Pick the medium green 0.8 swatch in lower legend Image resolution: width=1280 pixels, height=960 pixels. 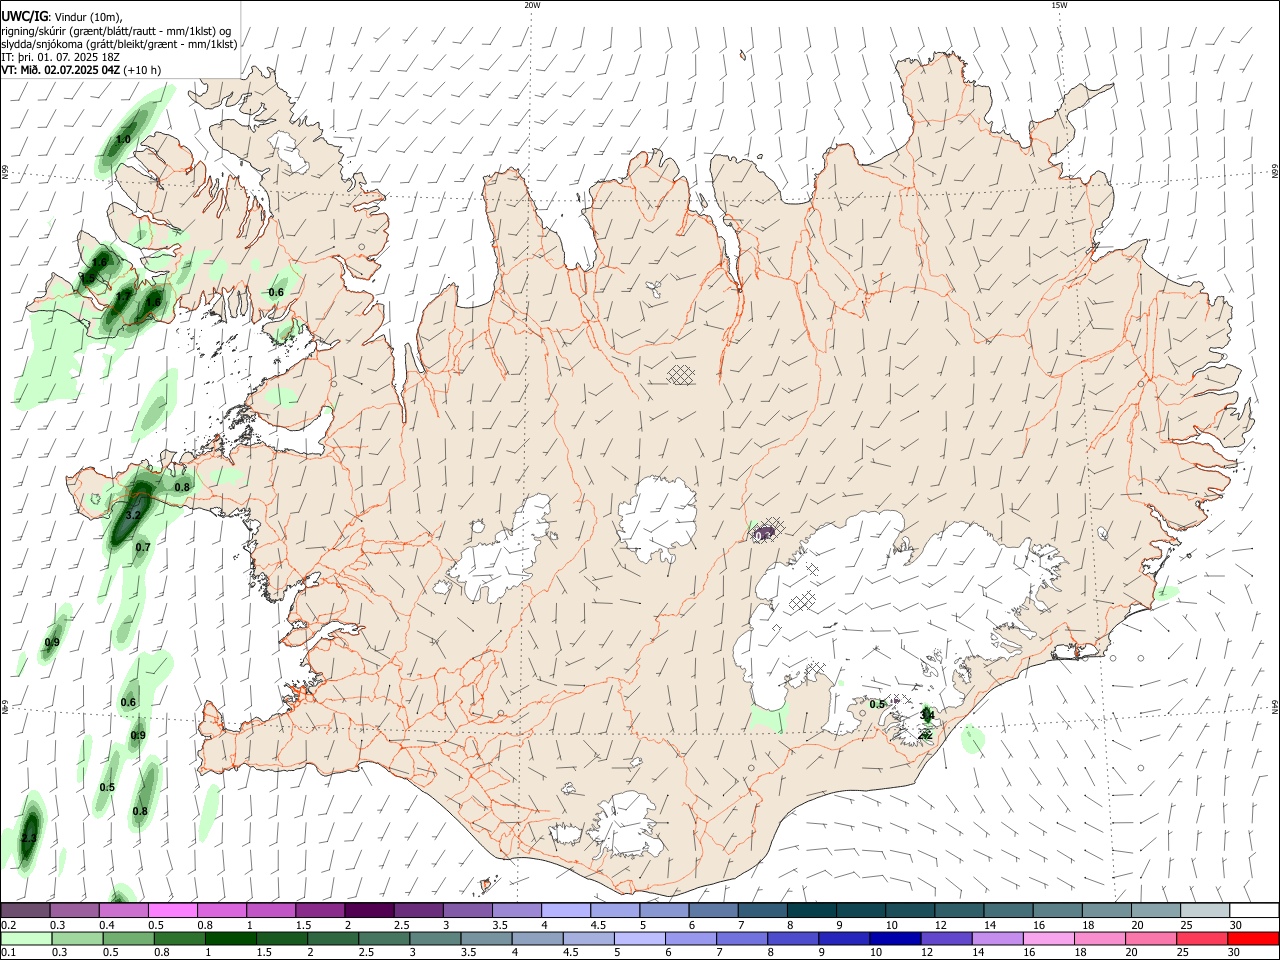click(180, 939)
